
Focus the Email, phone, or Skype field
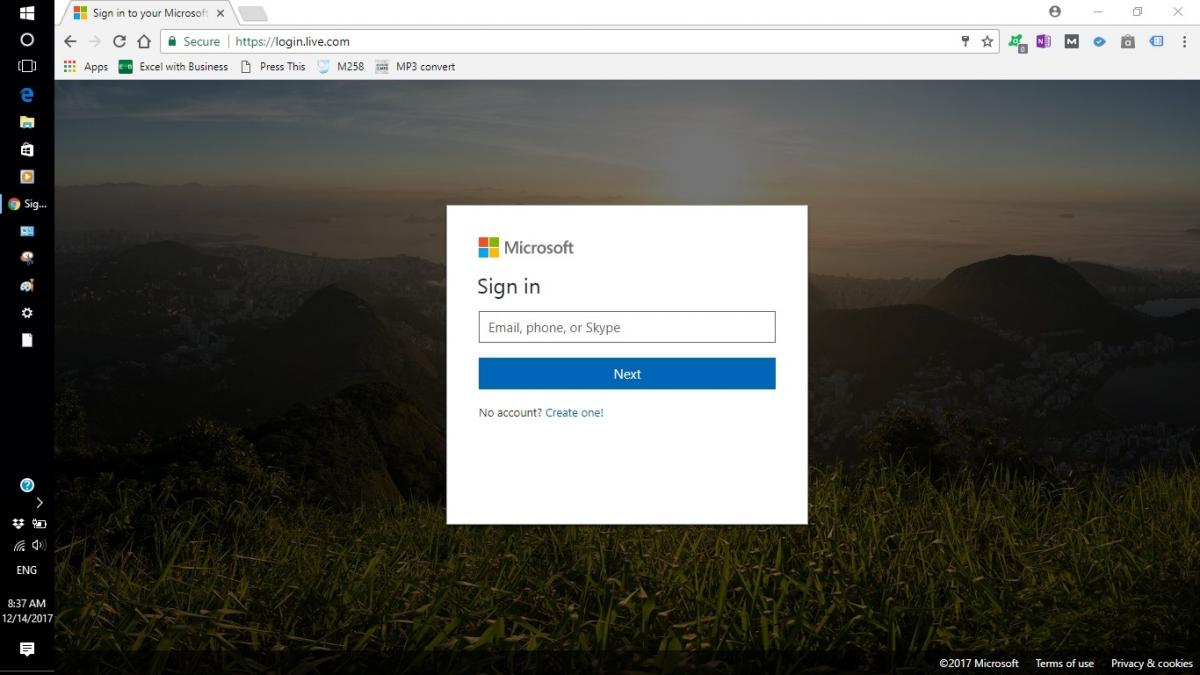(x=627, y=327)
